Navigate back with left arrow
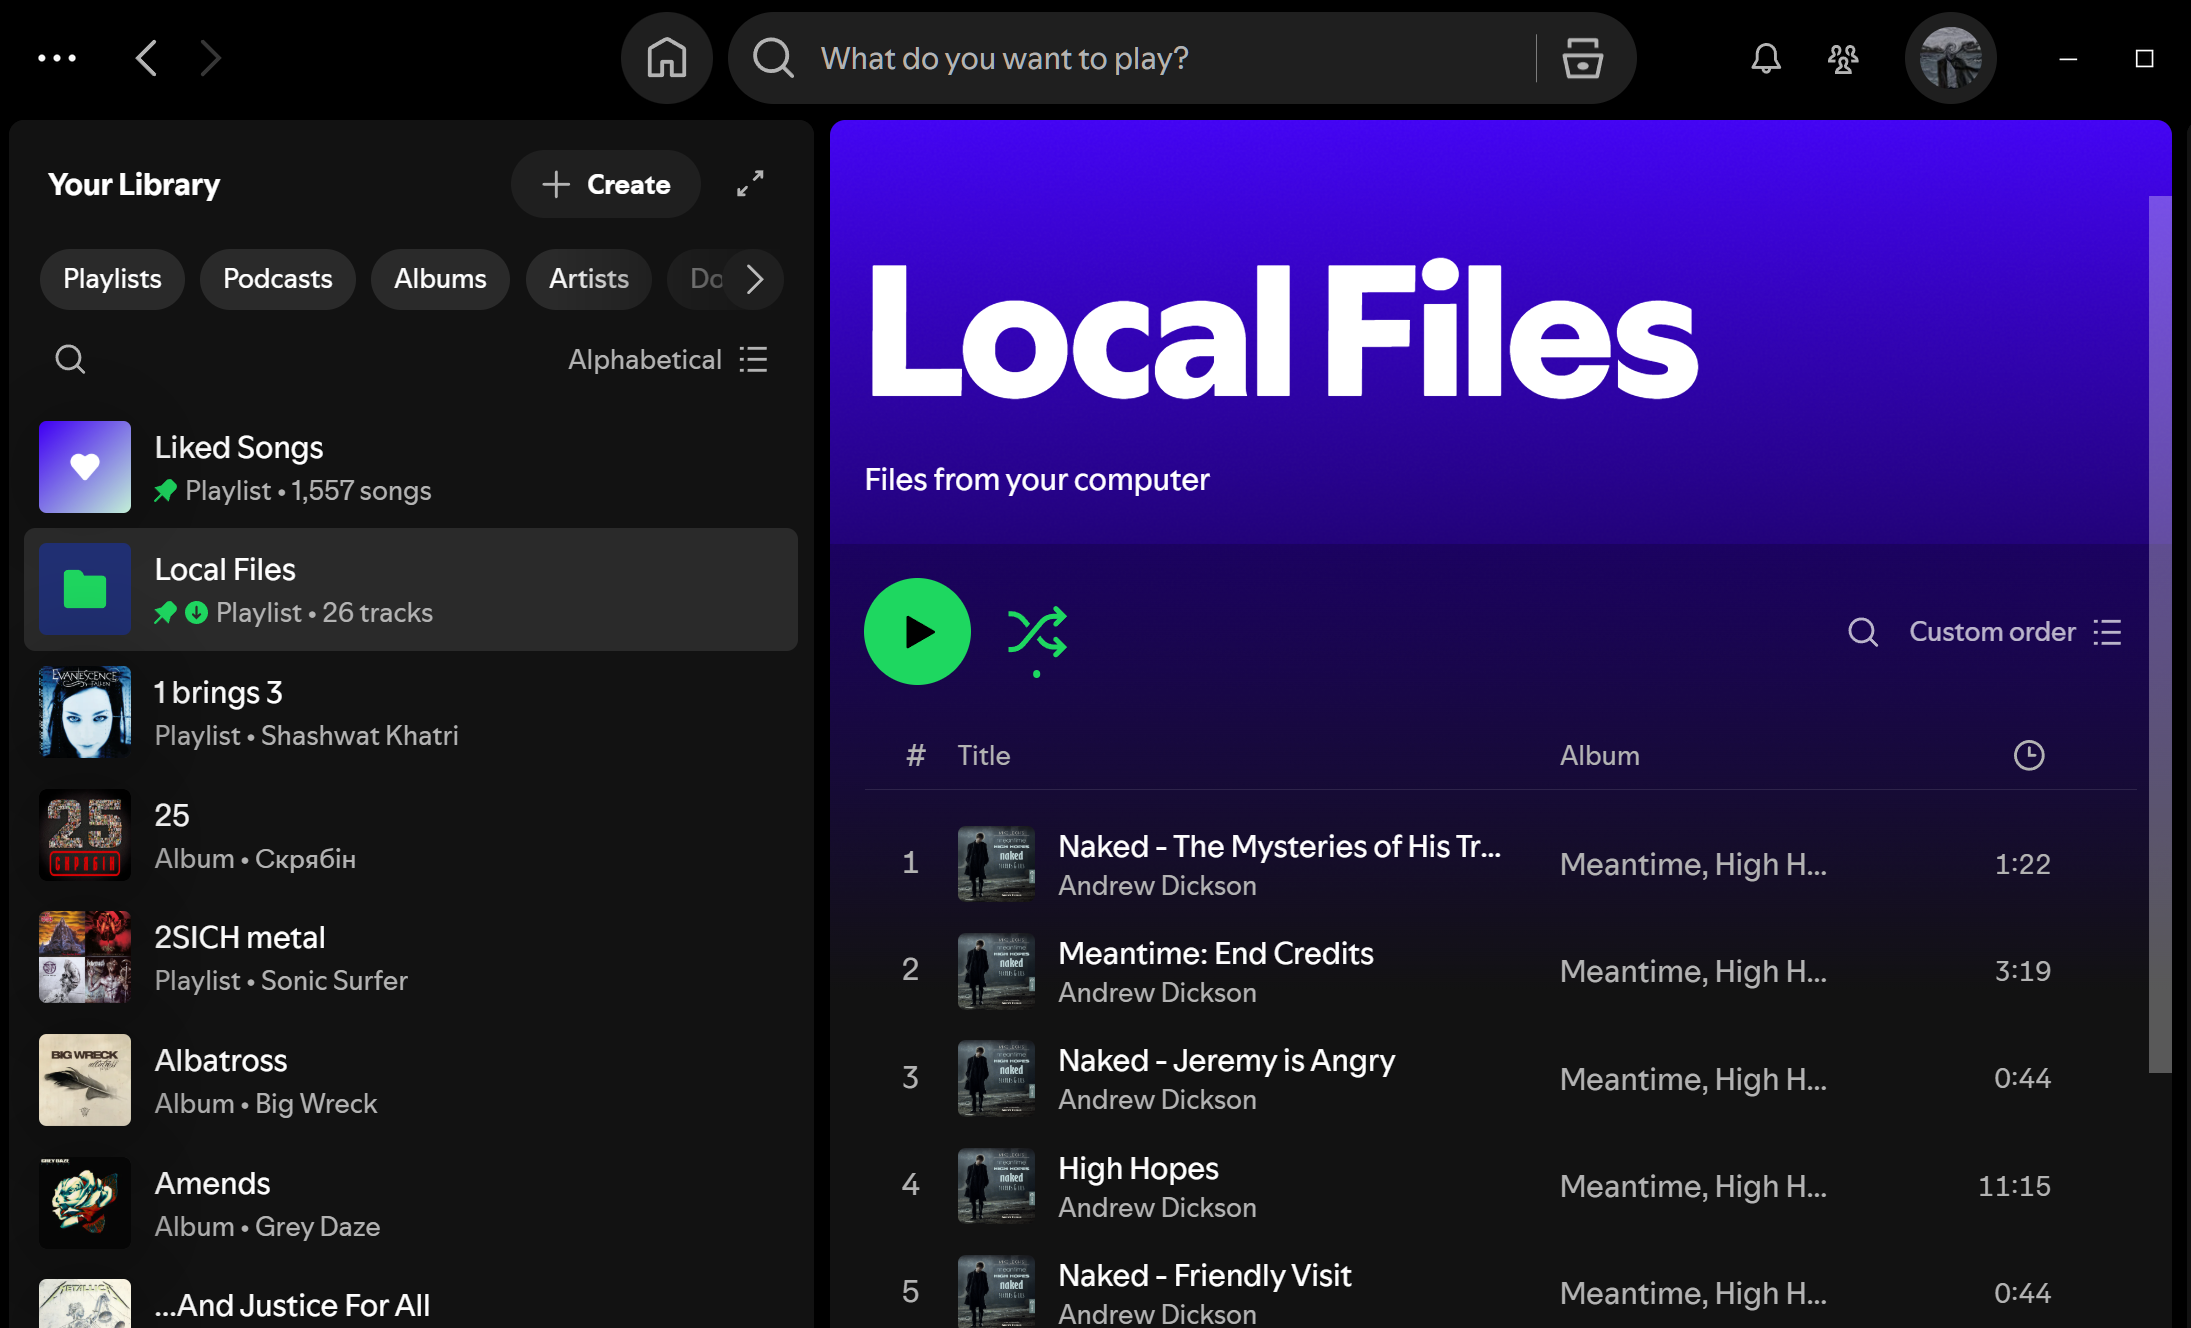Viewport: 2191px width, 1328px height. (x=147, y=58)
